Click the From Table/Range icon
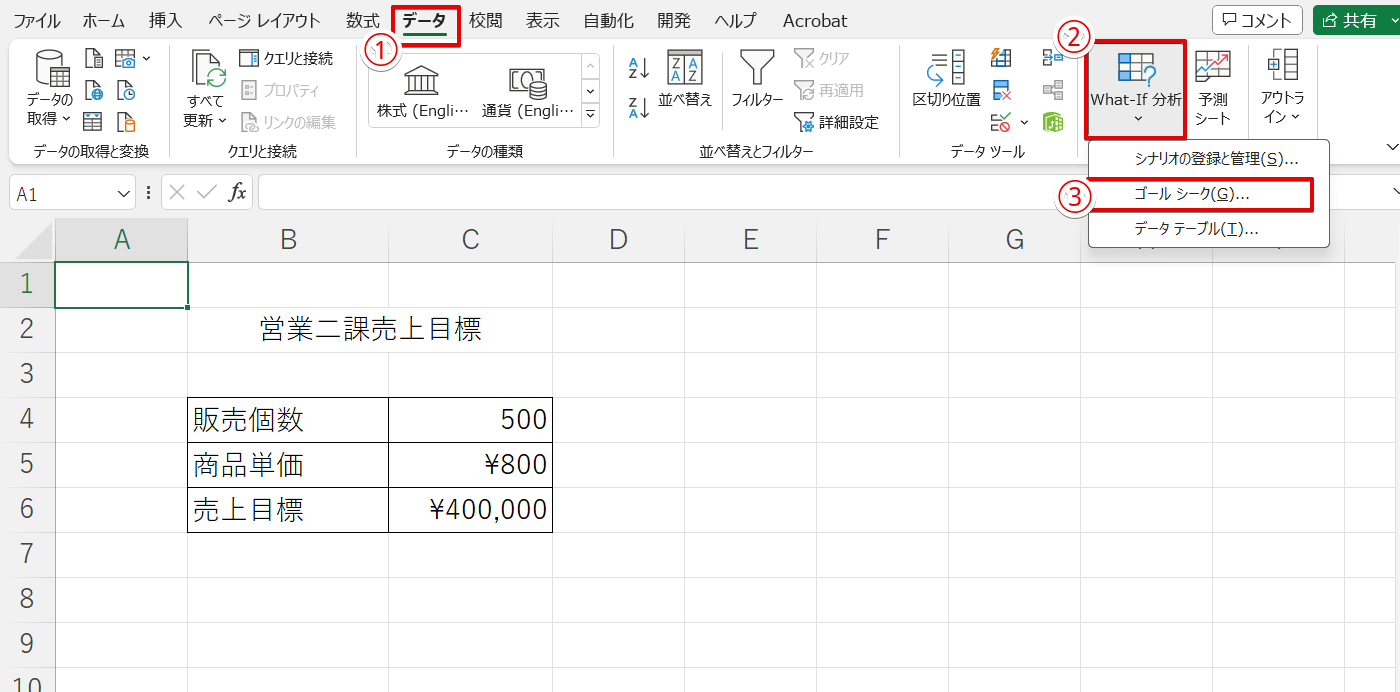The image size is (1400, 692). click(94, 122)
